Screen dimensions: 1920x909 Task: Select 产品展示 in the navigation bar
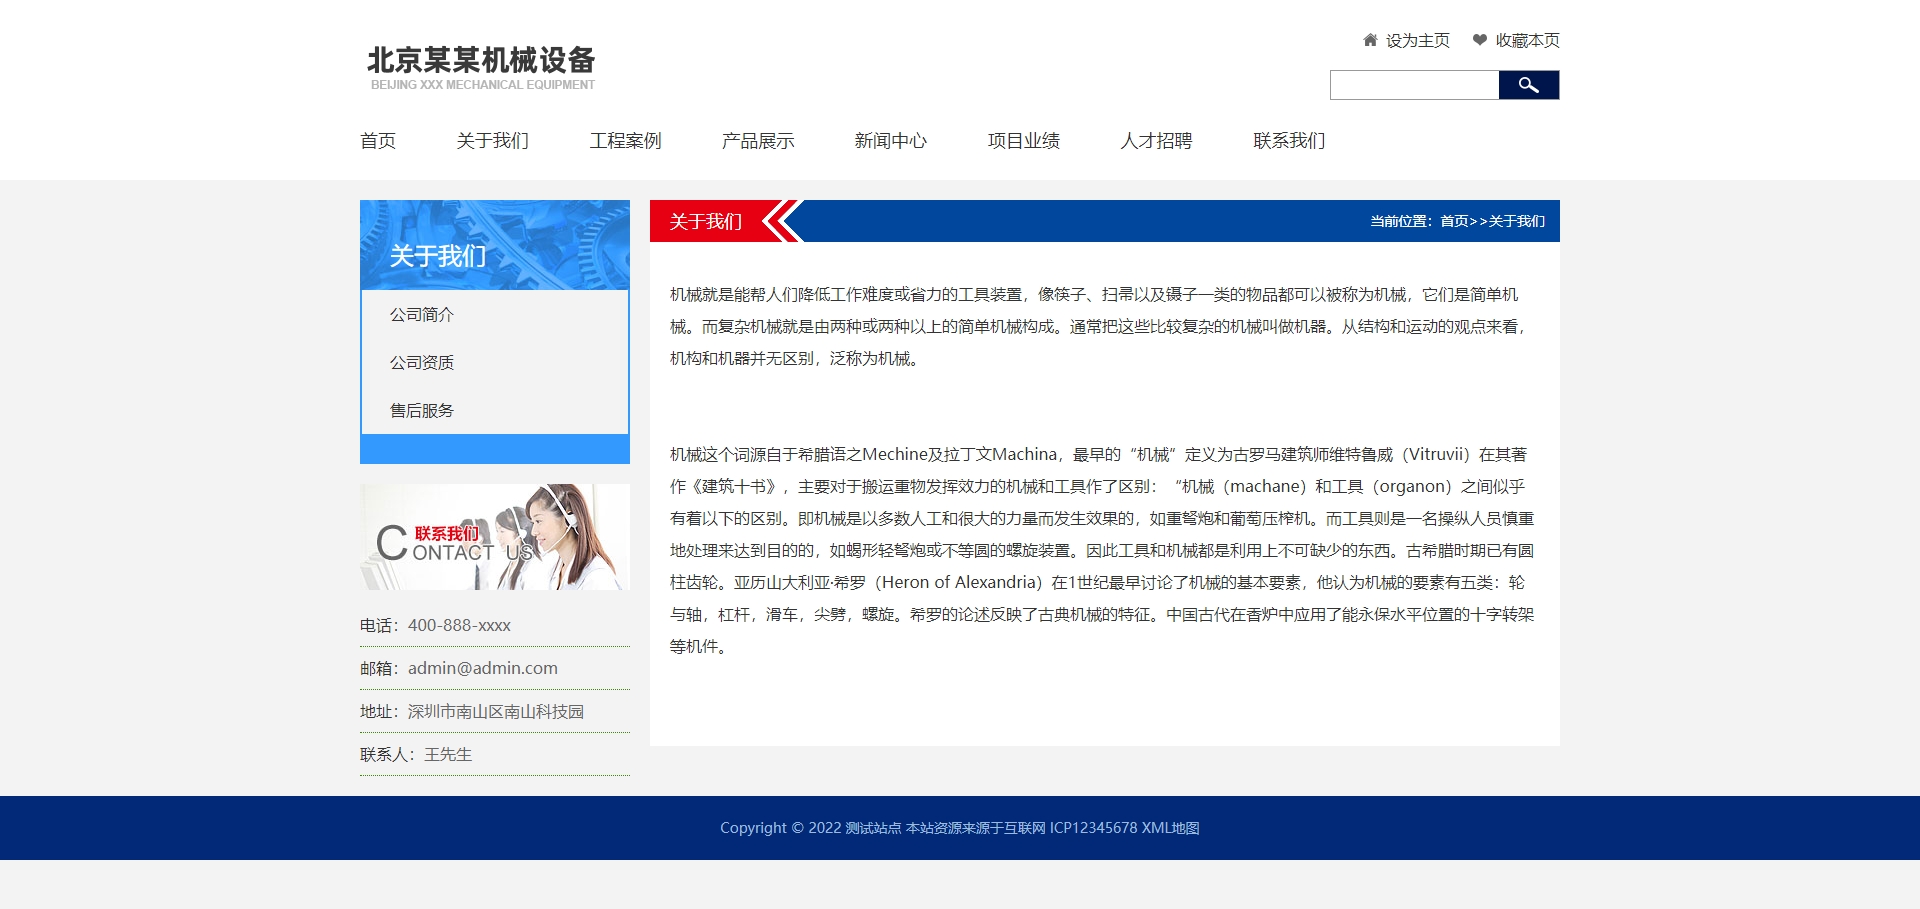click(758, 141)
